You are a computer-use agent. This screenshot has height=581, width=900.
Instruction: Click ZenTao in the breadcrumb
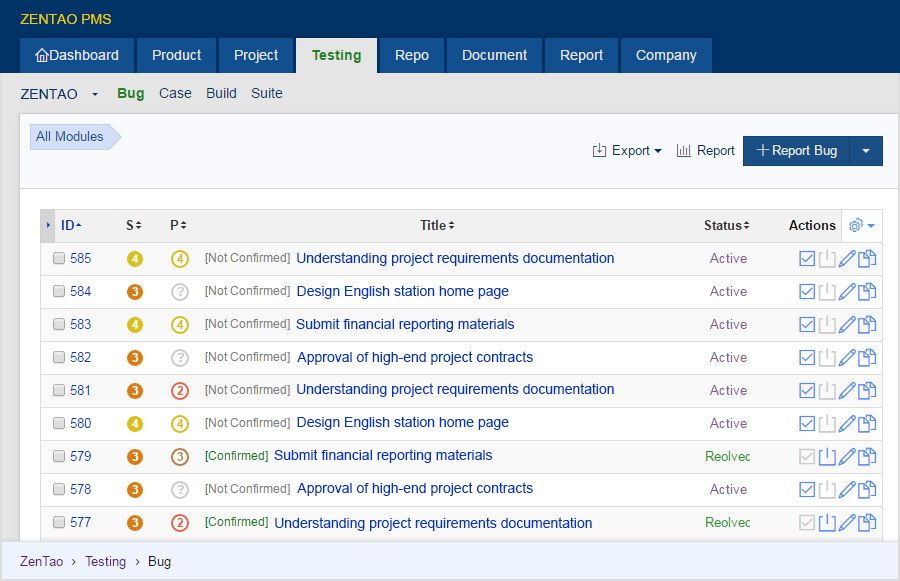pyautogui.click(x=41, y=561)
